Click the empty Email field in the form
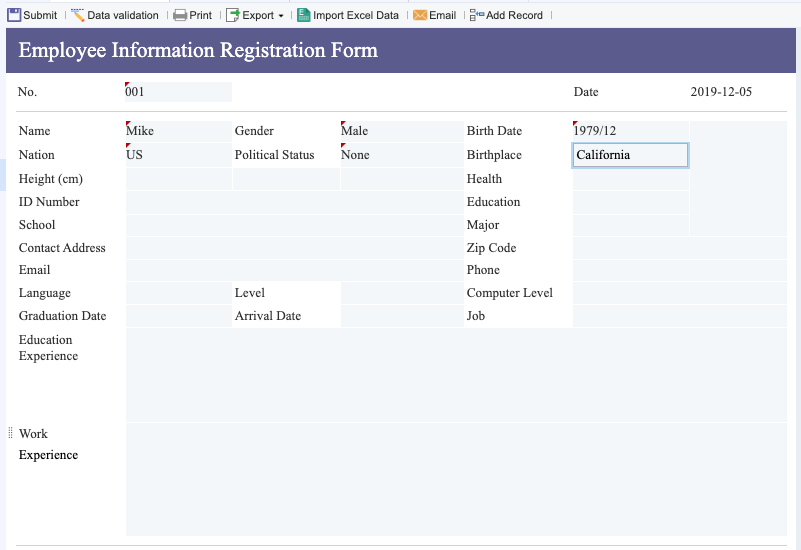The width and height of the screenshot is (801, 550). click(x=294, y=271)
